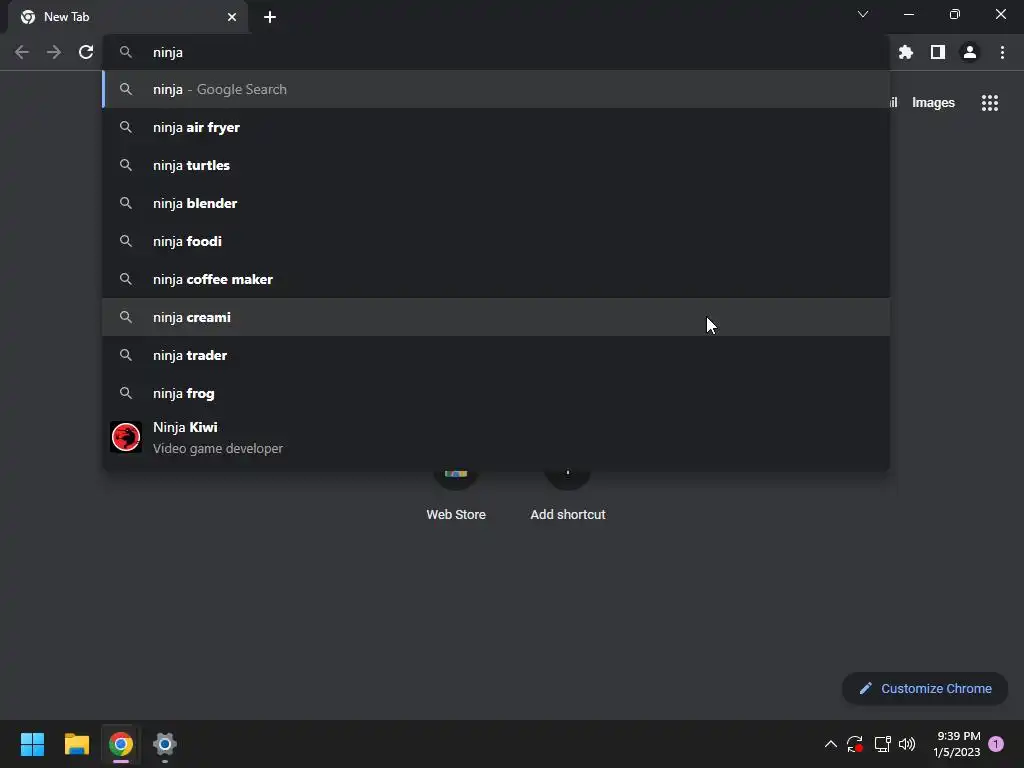
Task: Select the New Tab tab
Action: point(128,17)
